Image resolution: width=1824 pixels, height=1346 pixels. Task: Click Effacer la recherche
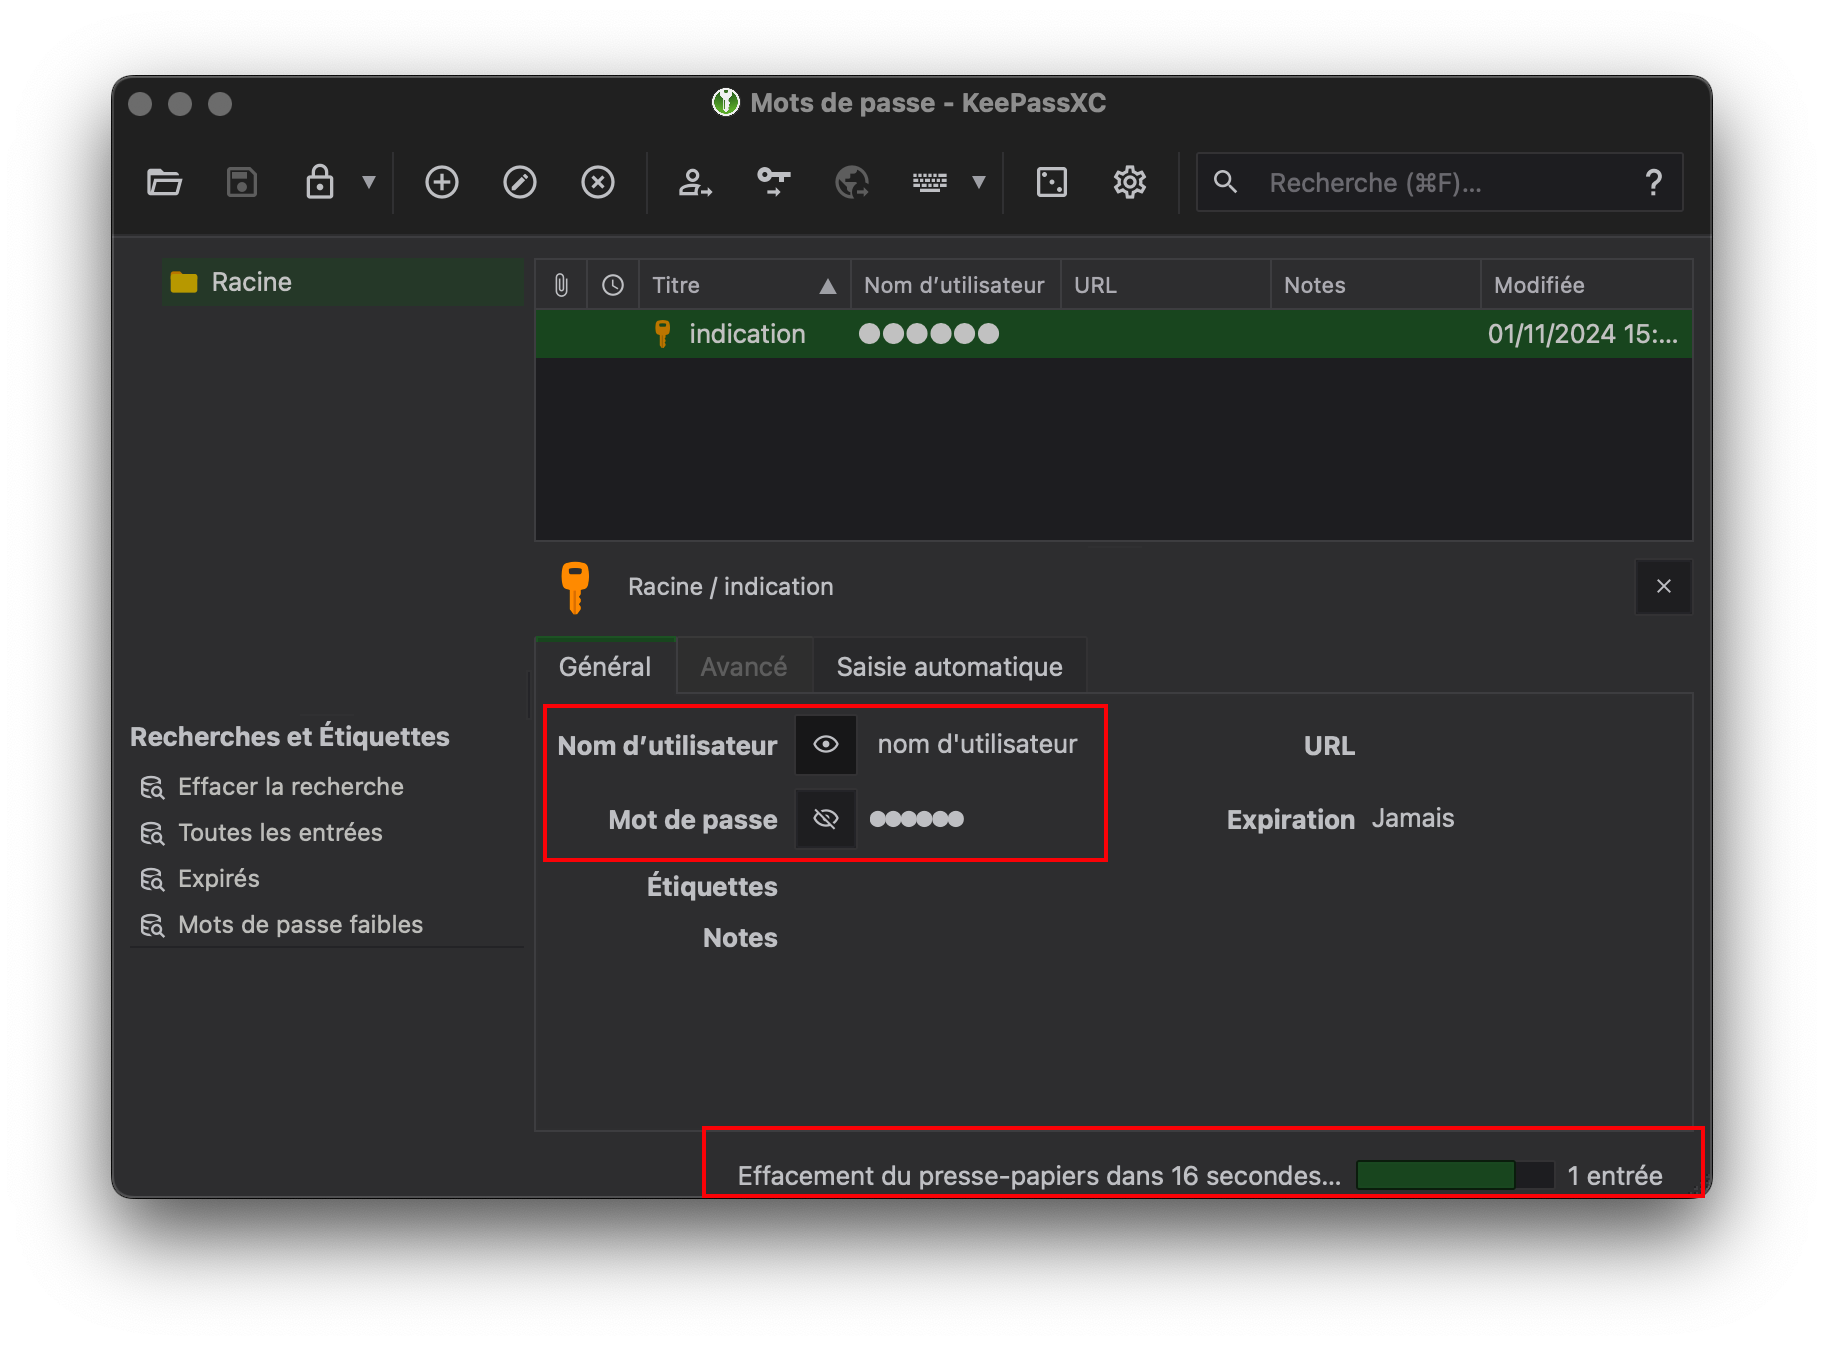click(x=291, y=787)
